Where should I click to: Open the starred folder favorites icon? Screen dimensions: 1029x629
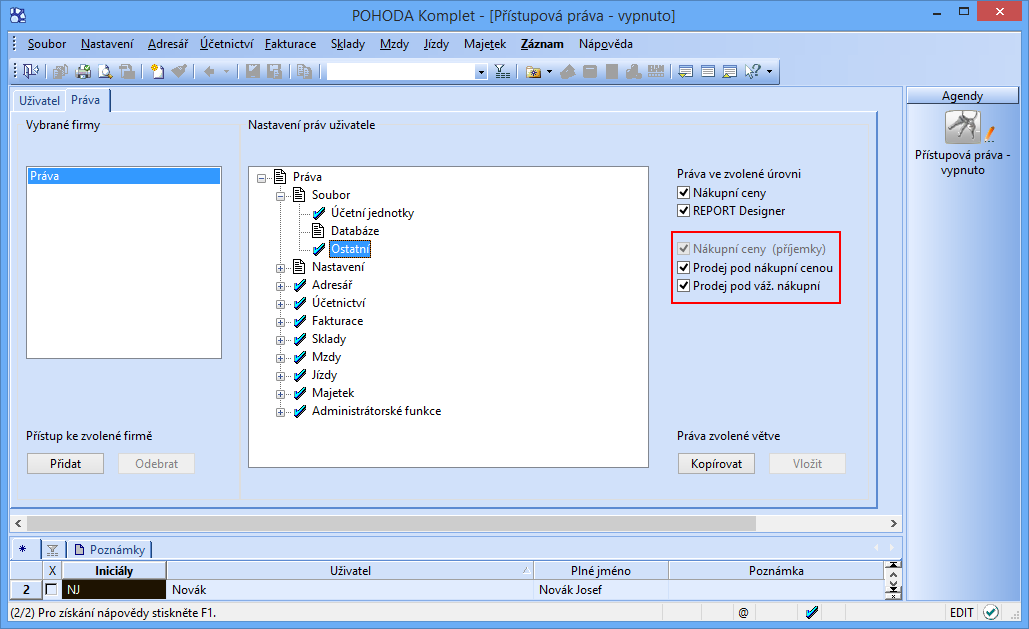[x=534, y=71]
